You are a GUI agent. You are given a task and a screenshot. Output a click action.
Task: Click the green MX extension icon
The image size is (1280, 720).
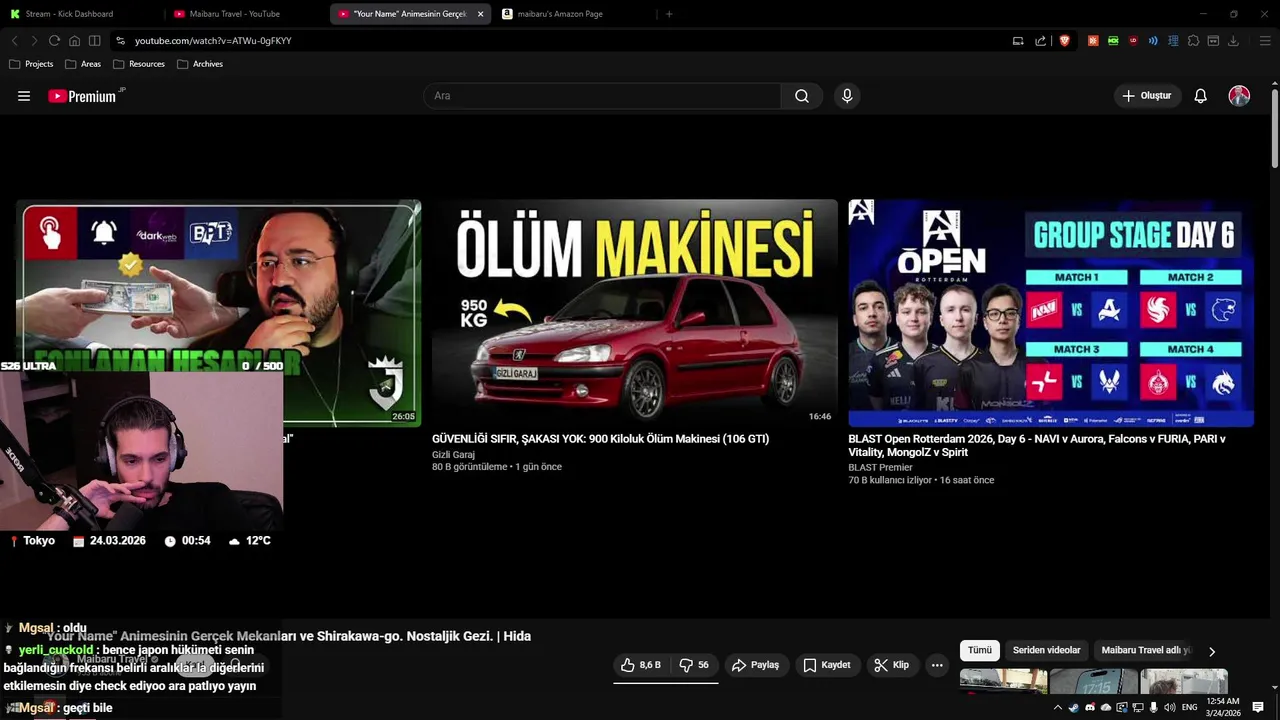[x=1113, y=41]
